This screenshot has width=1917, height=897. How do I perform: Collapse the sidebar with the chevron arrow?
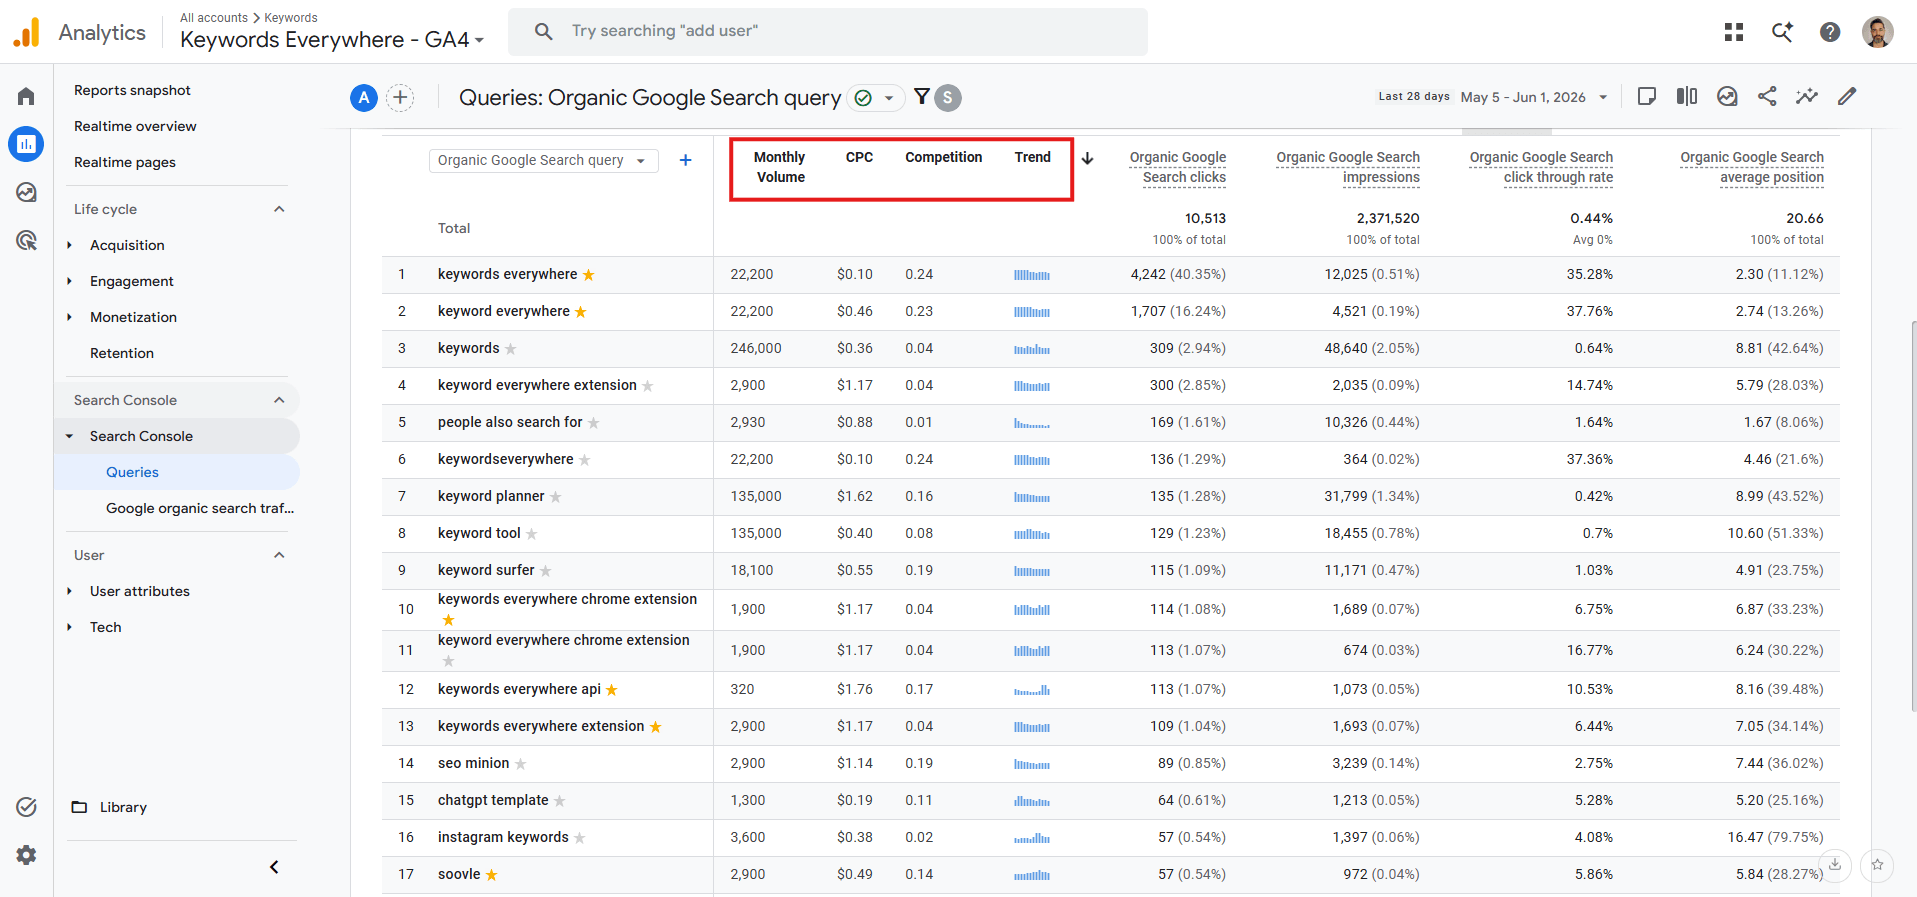tap(274, 867)
